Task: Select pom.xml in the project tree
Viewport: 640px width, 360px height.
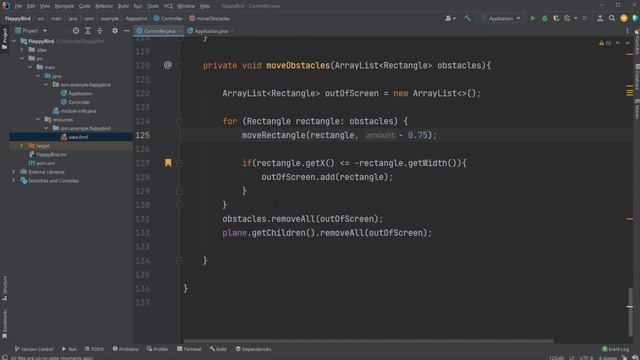Action: coord(42,163)
